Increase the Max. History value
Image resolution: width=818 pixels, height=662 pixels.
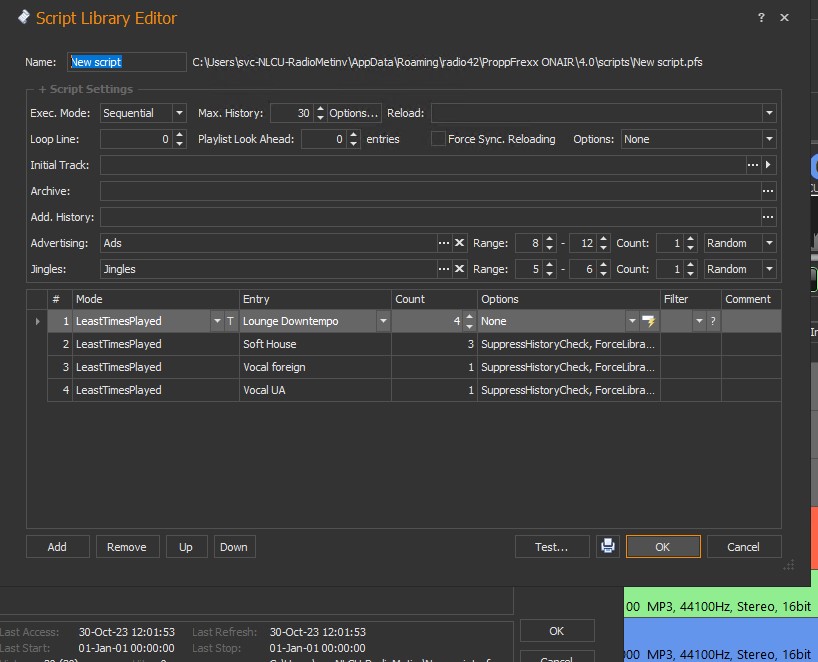click(320, 109)
